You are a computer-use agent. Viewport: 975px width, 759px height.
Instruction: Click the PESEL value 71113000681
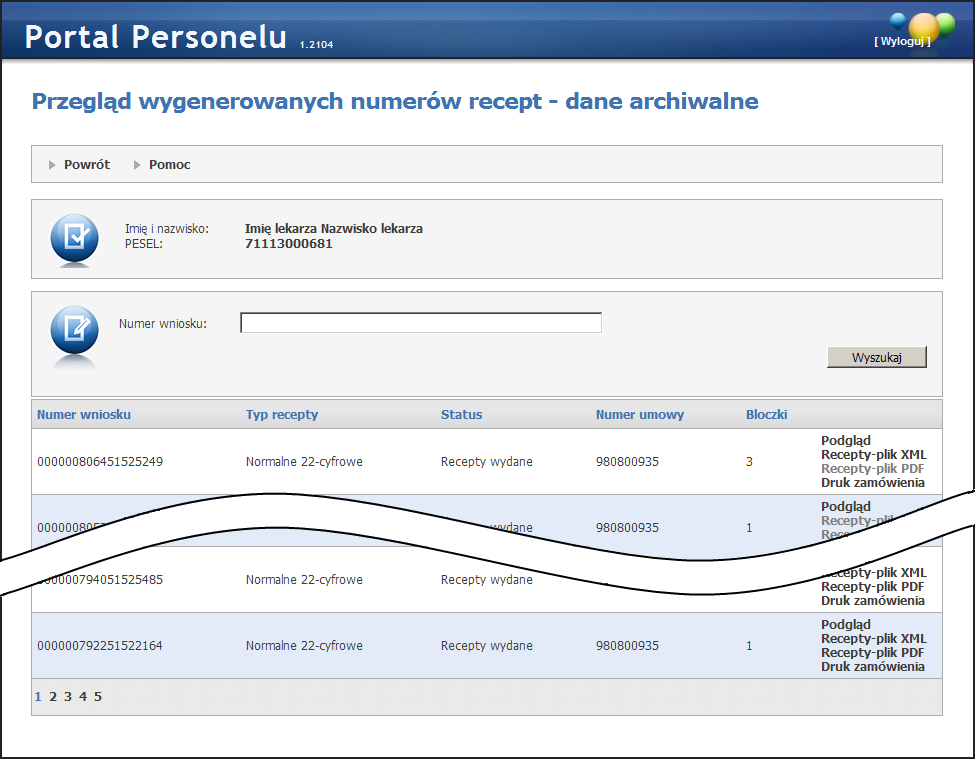coord(289,244)
